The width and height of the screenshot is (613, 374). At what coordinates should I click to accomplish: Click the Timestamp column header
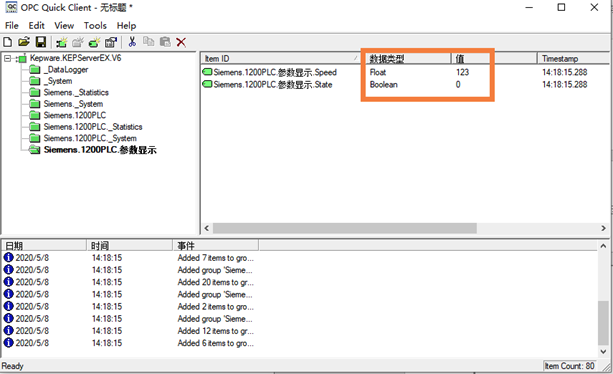click(x=573, y=59)
